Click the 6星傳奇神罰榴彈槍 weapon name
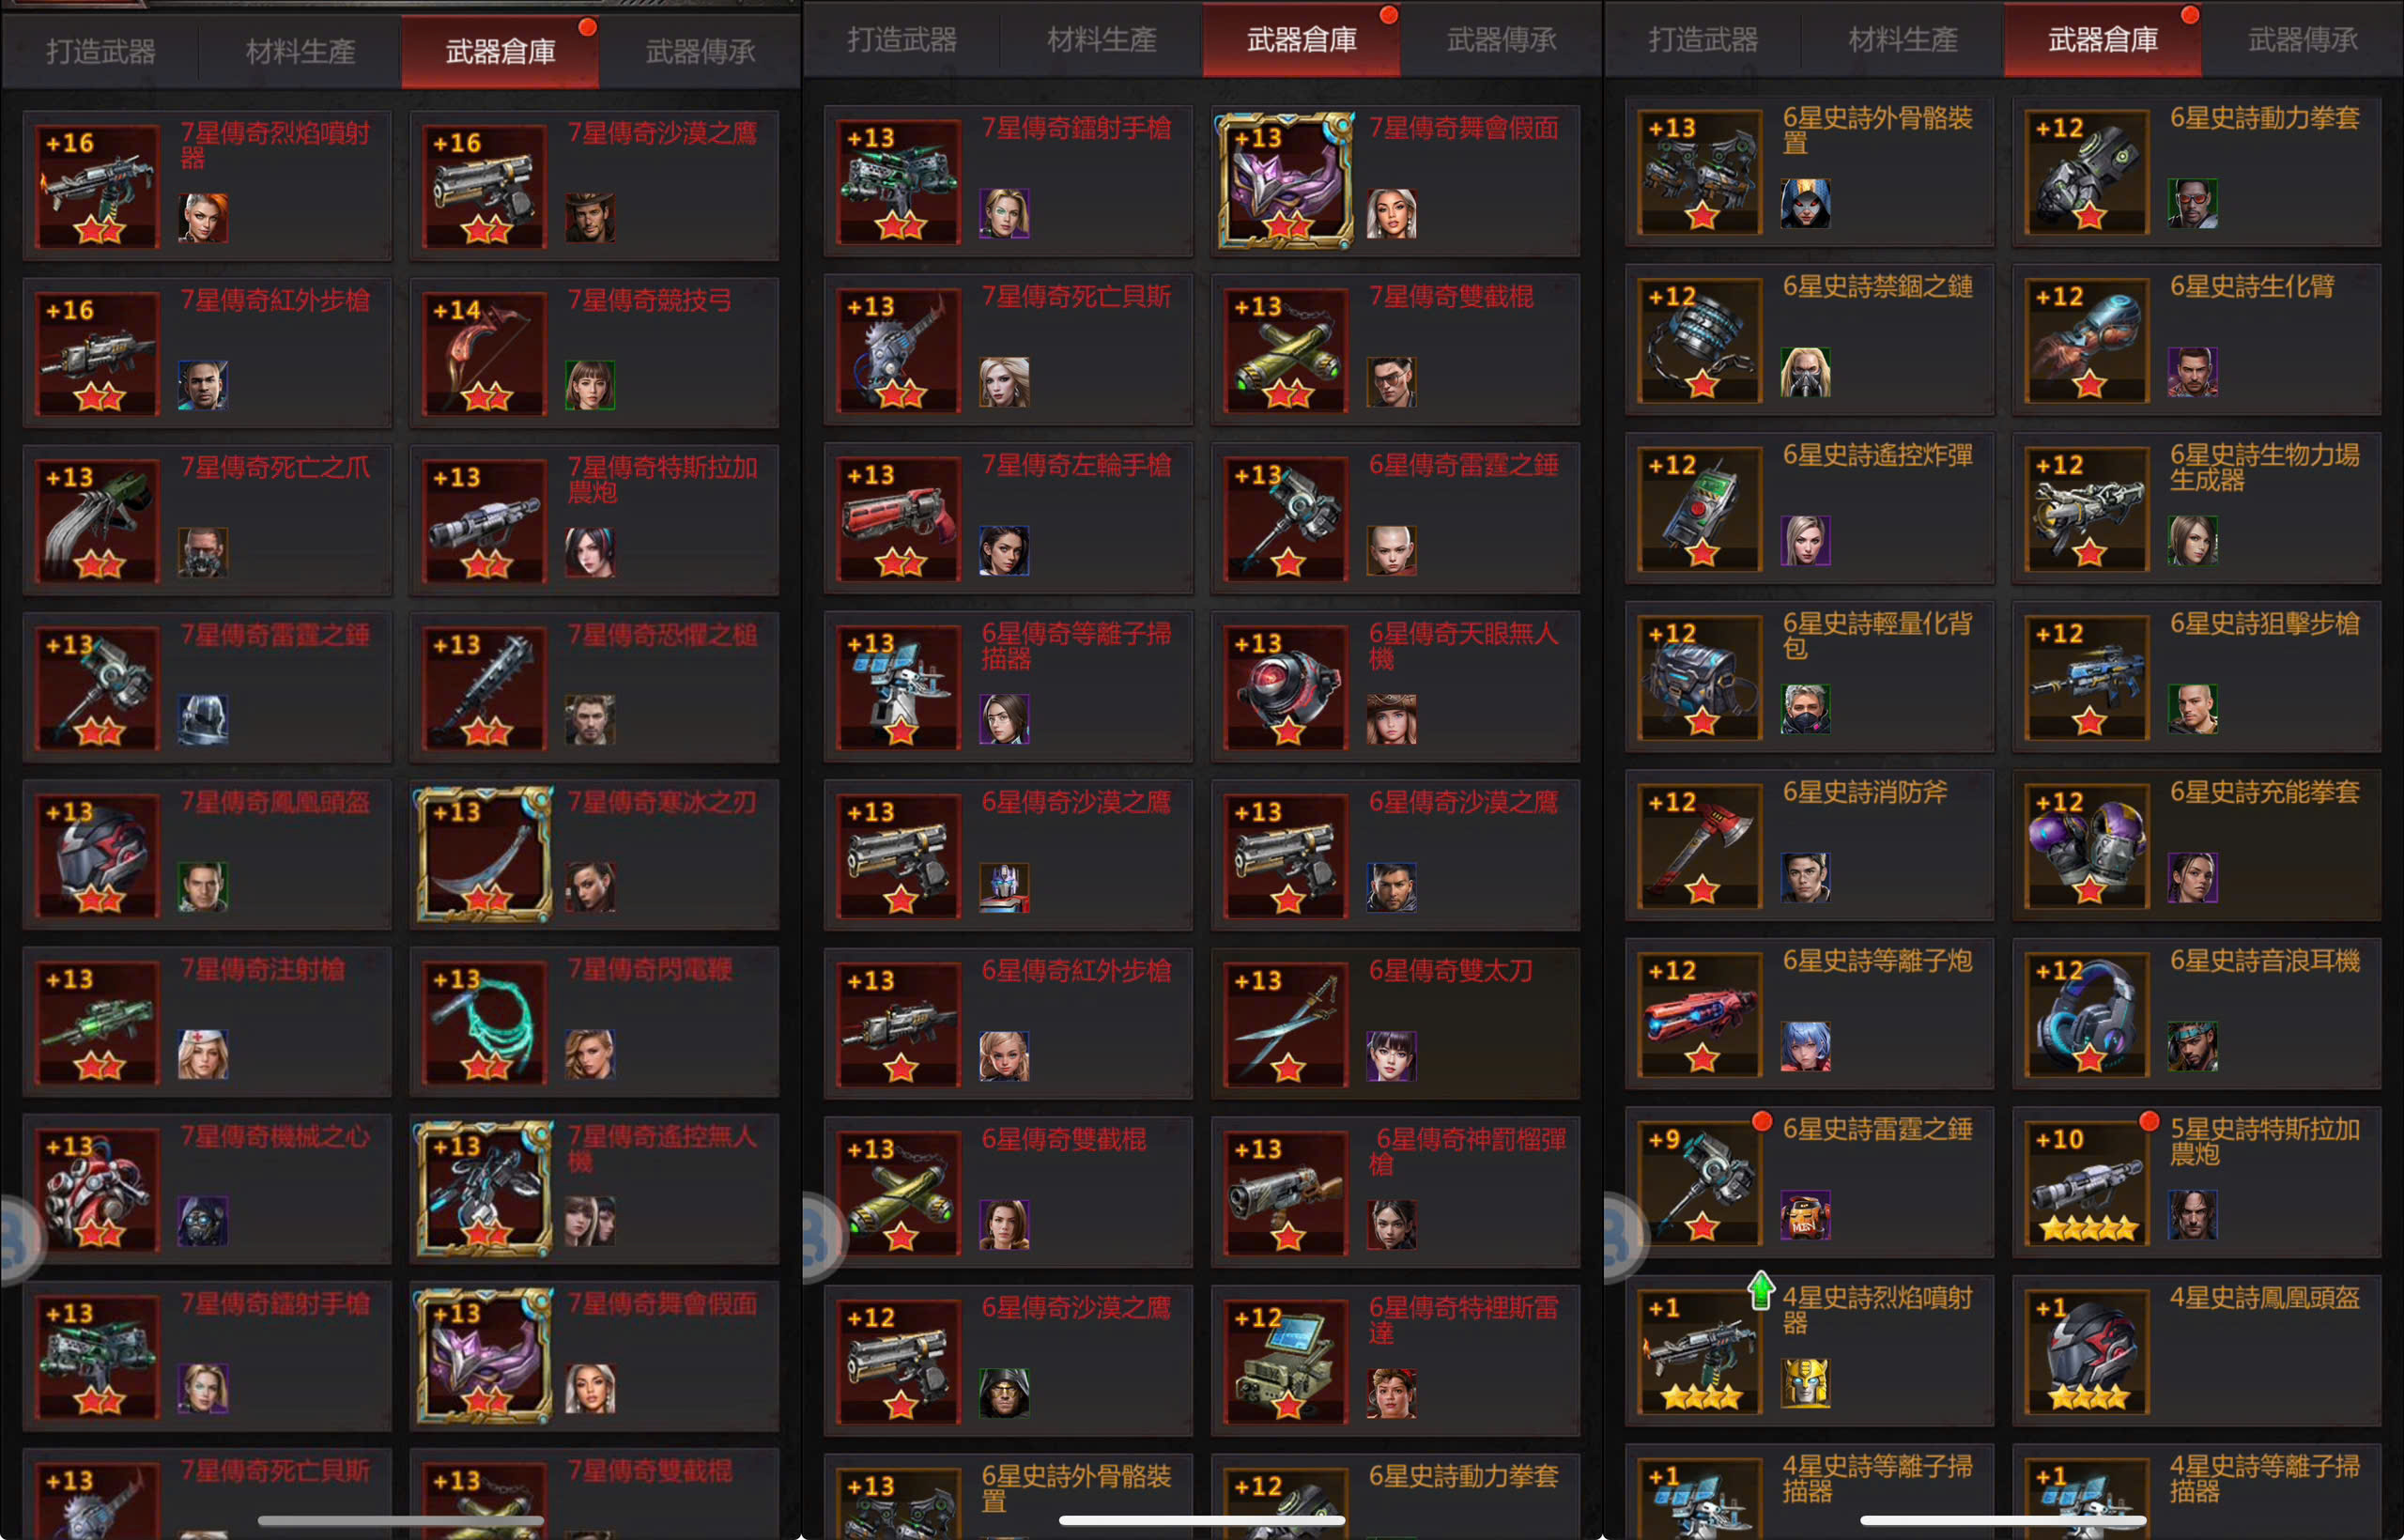2404x1540 pixels. click(1467, 1151)
